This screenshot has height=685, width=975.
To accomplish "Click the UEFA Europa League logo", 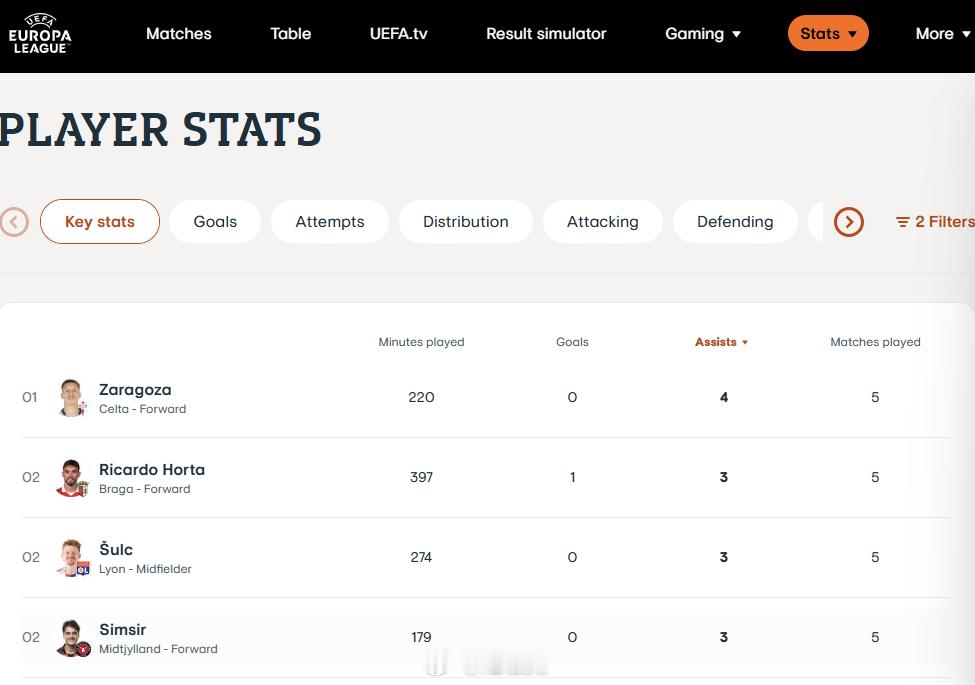I will pyautogui.click(x=40, y=34).
